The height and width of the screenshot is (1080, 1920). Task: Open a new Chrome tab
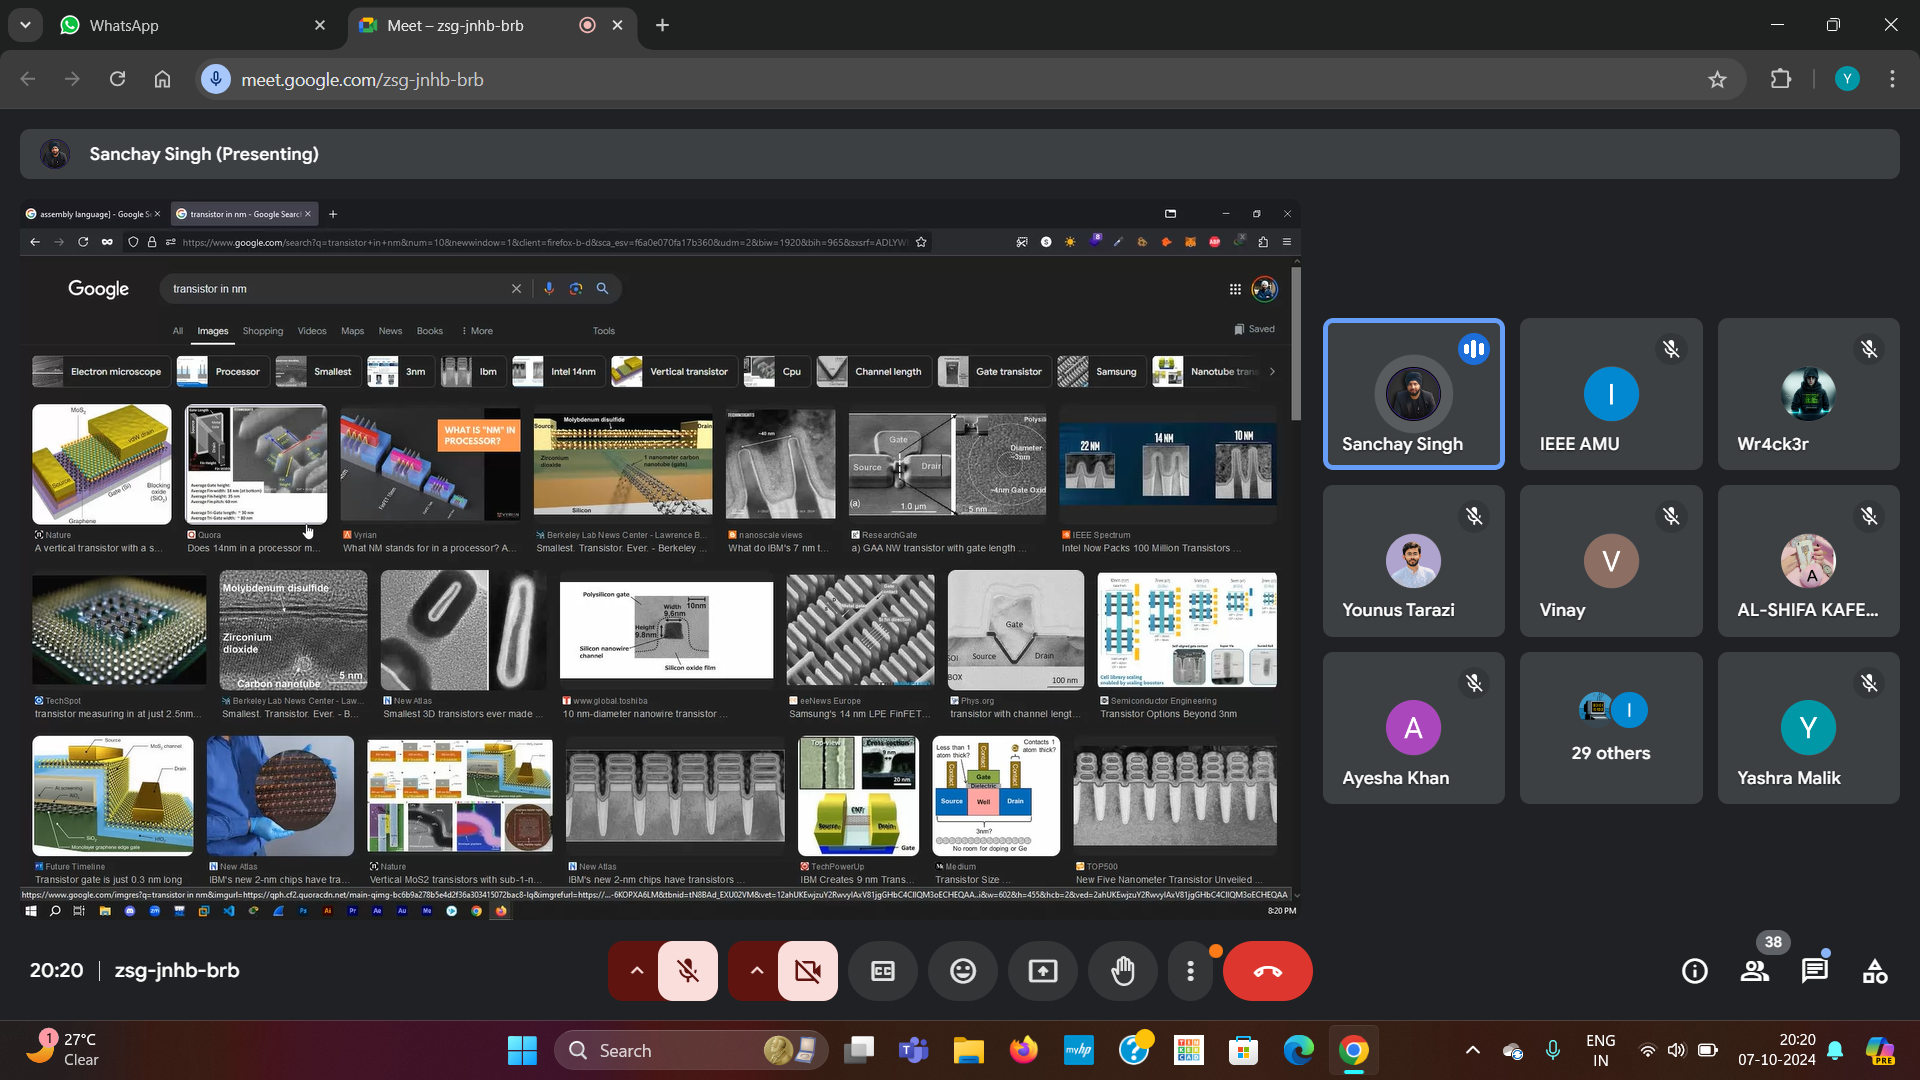click(662, 25)
